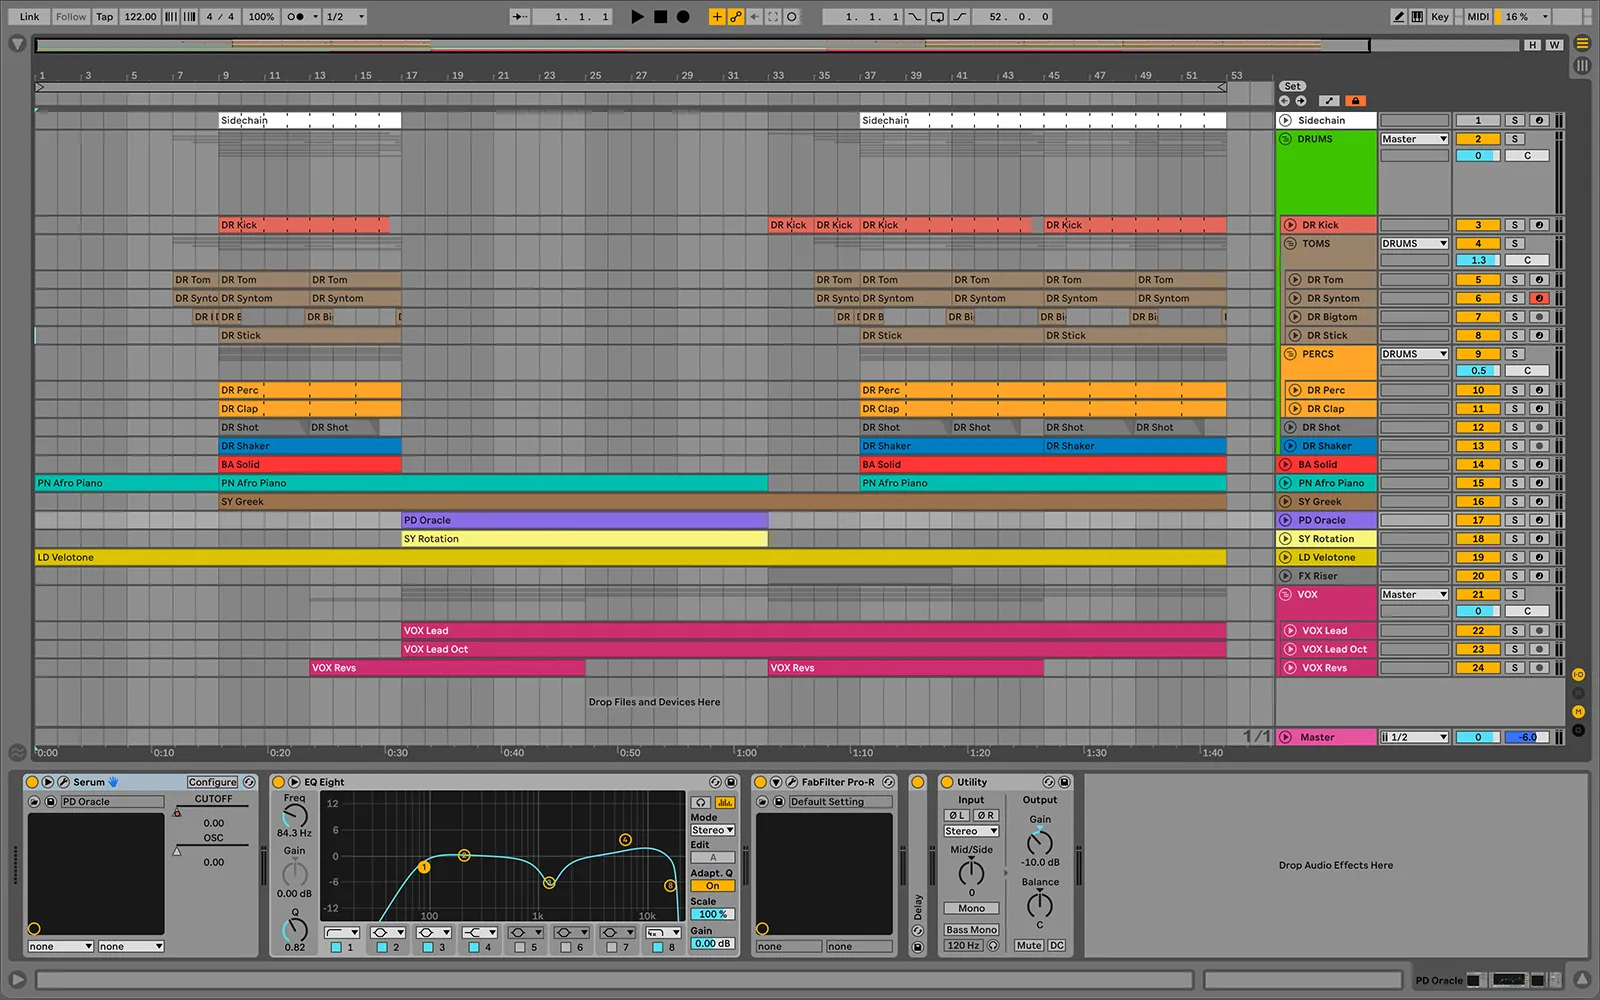1600x1000 pixels.
Task: Deactivate track 14 BA Solid activator
Action: [x=1478, y=464]
